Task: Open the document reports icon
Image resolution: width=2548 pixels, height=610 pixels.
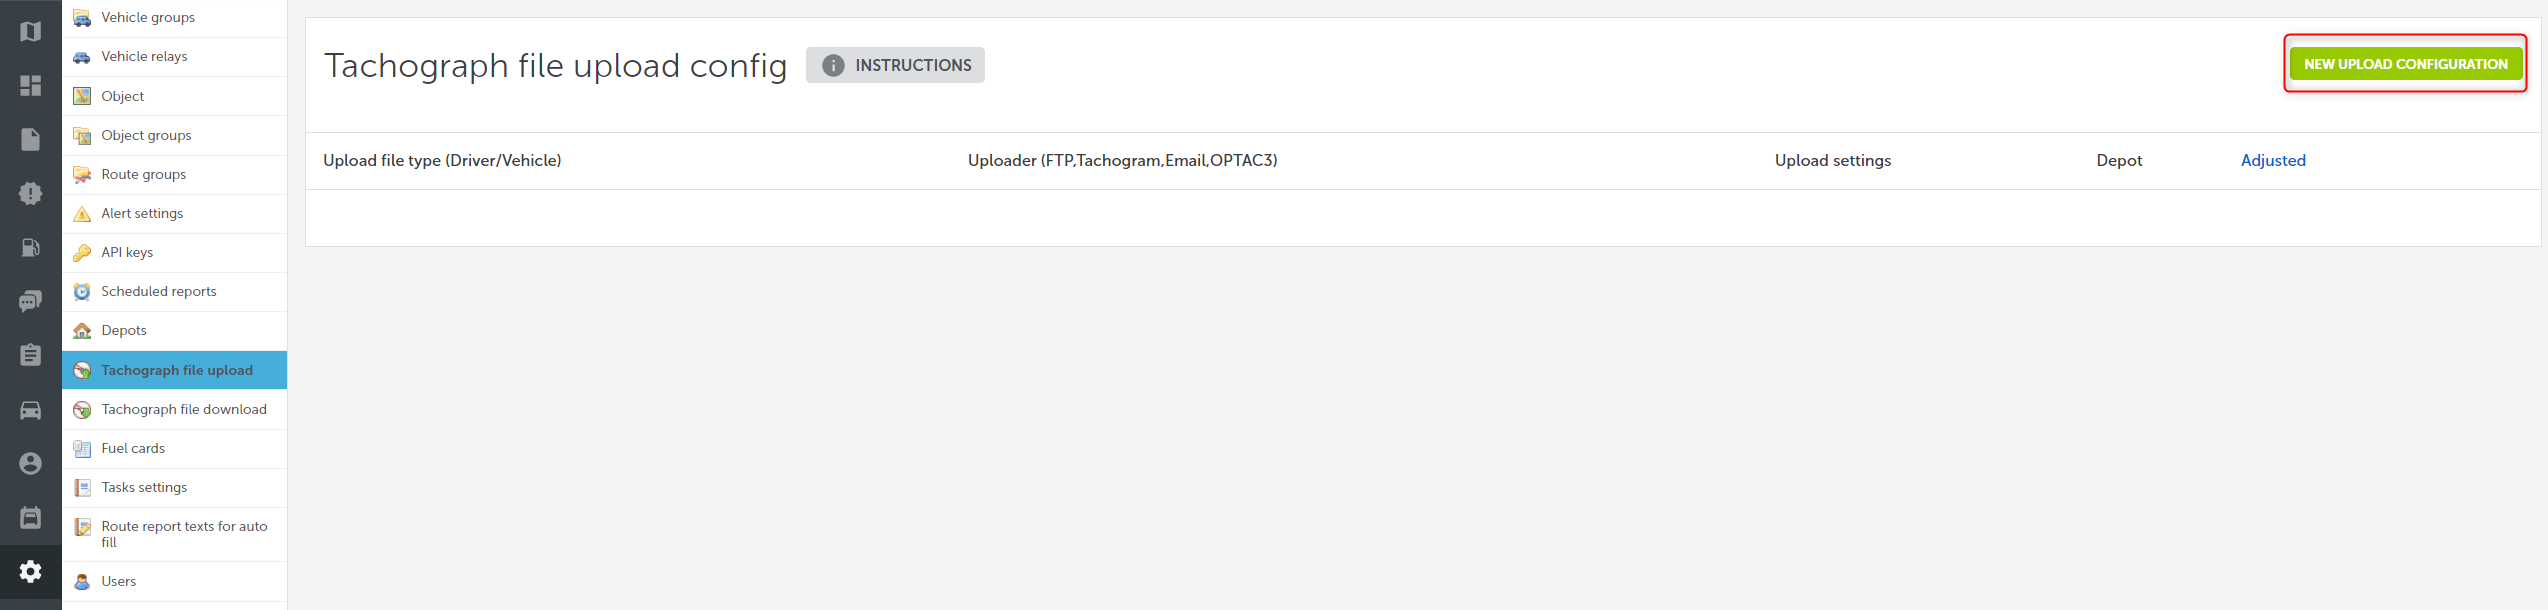Action: 31,139
